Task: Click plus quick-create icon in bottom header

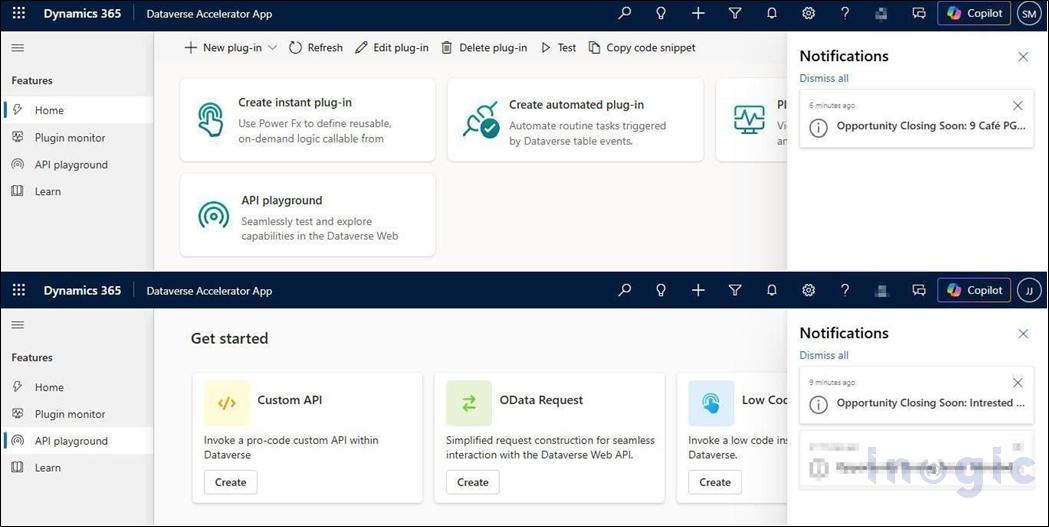Action: coord(698,290)
